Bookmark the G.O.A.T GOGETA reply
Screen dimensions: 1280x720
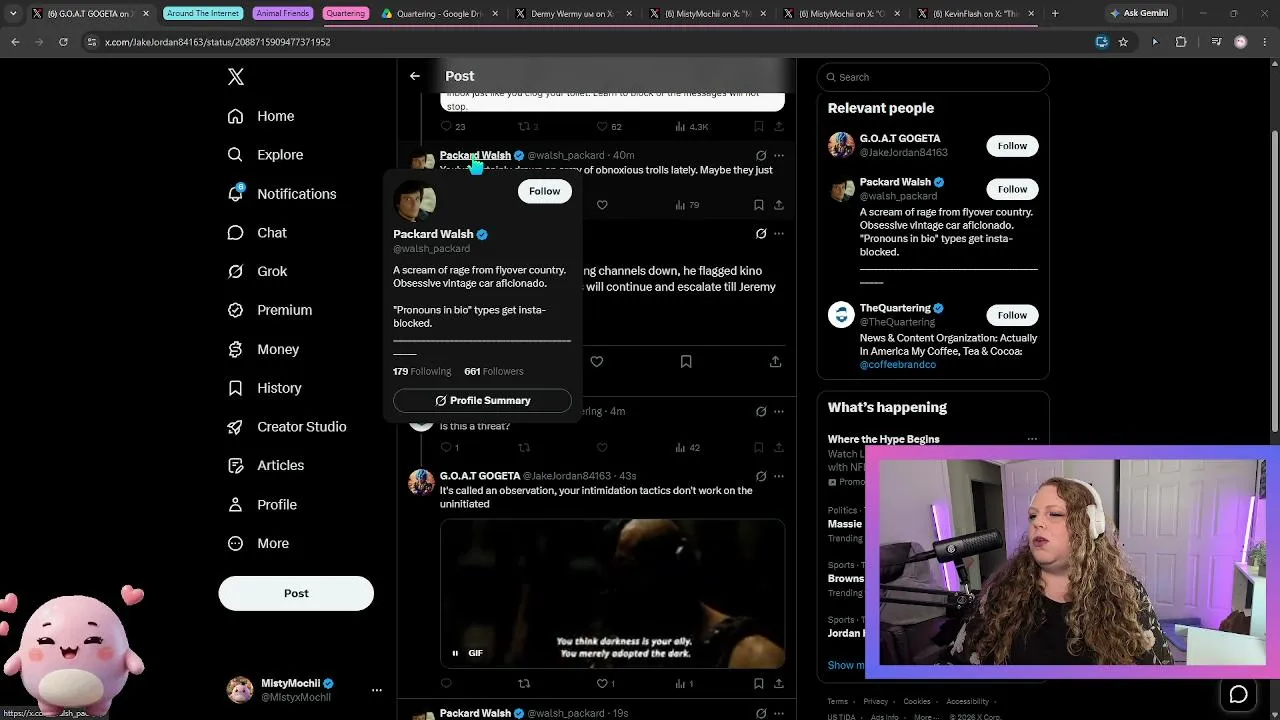tap(759, 684)
